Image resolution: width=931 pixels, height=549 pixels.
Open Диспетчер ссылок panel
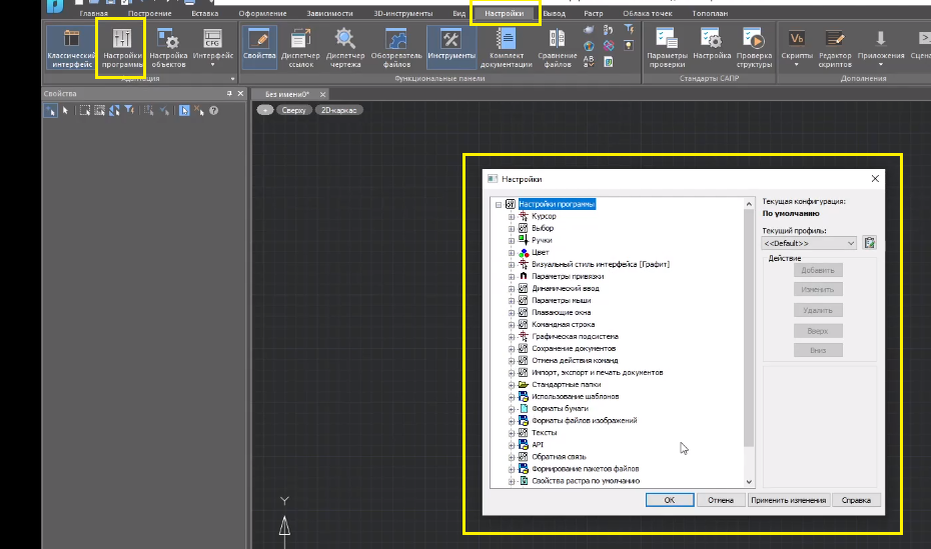tap(300, 47)
